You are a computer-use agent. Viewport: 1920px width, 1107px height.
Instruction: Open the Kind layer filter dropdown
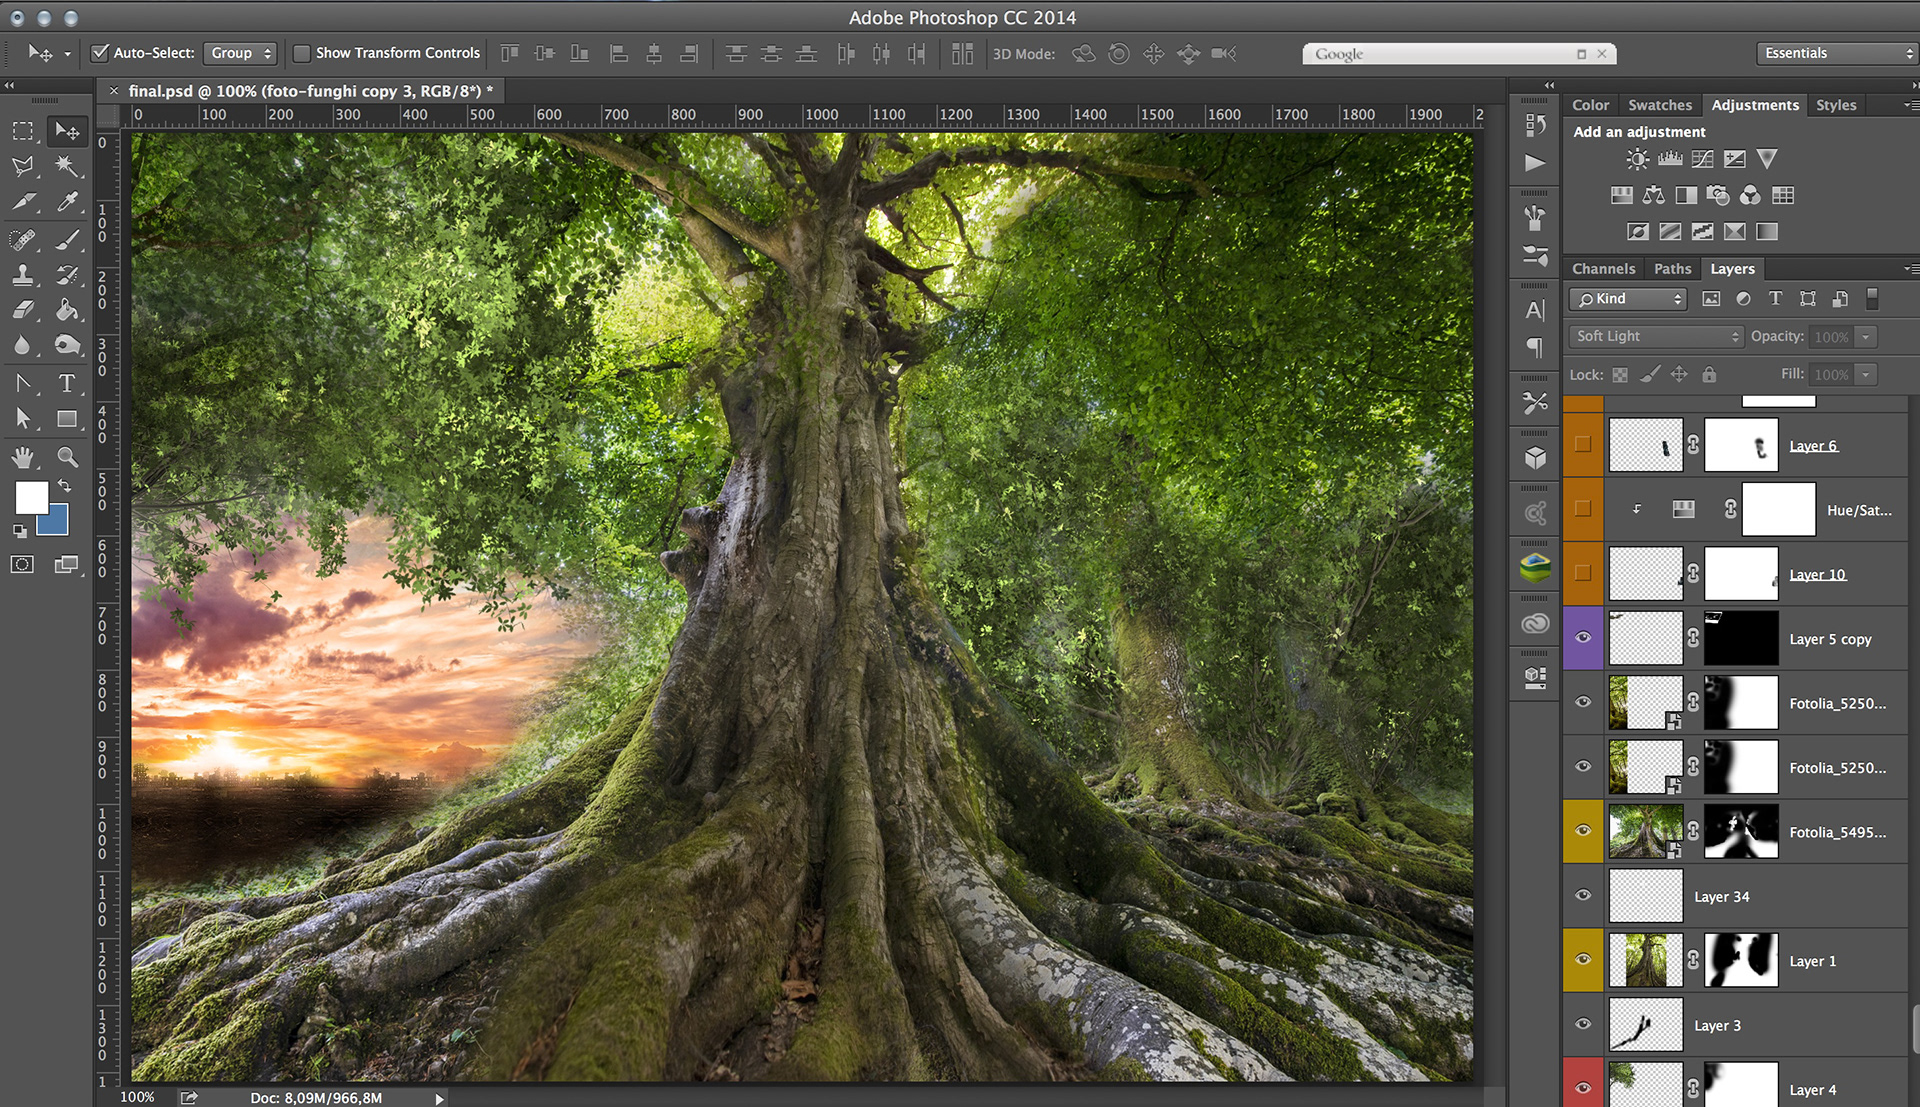coord(1628,299)
